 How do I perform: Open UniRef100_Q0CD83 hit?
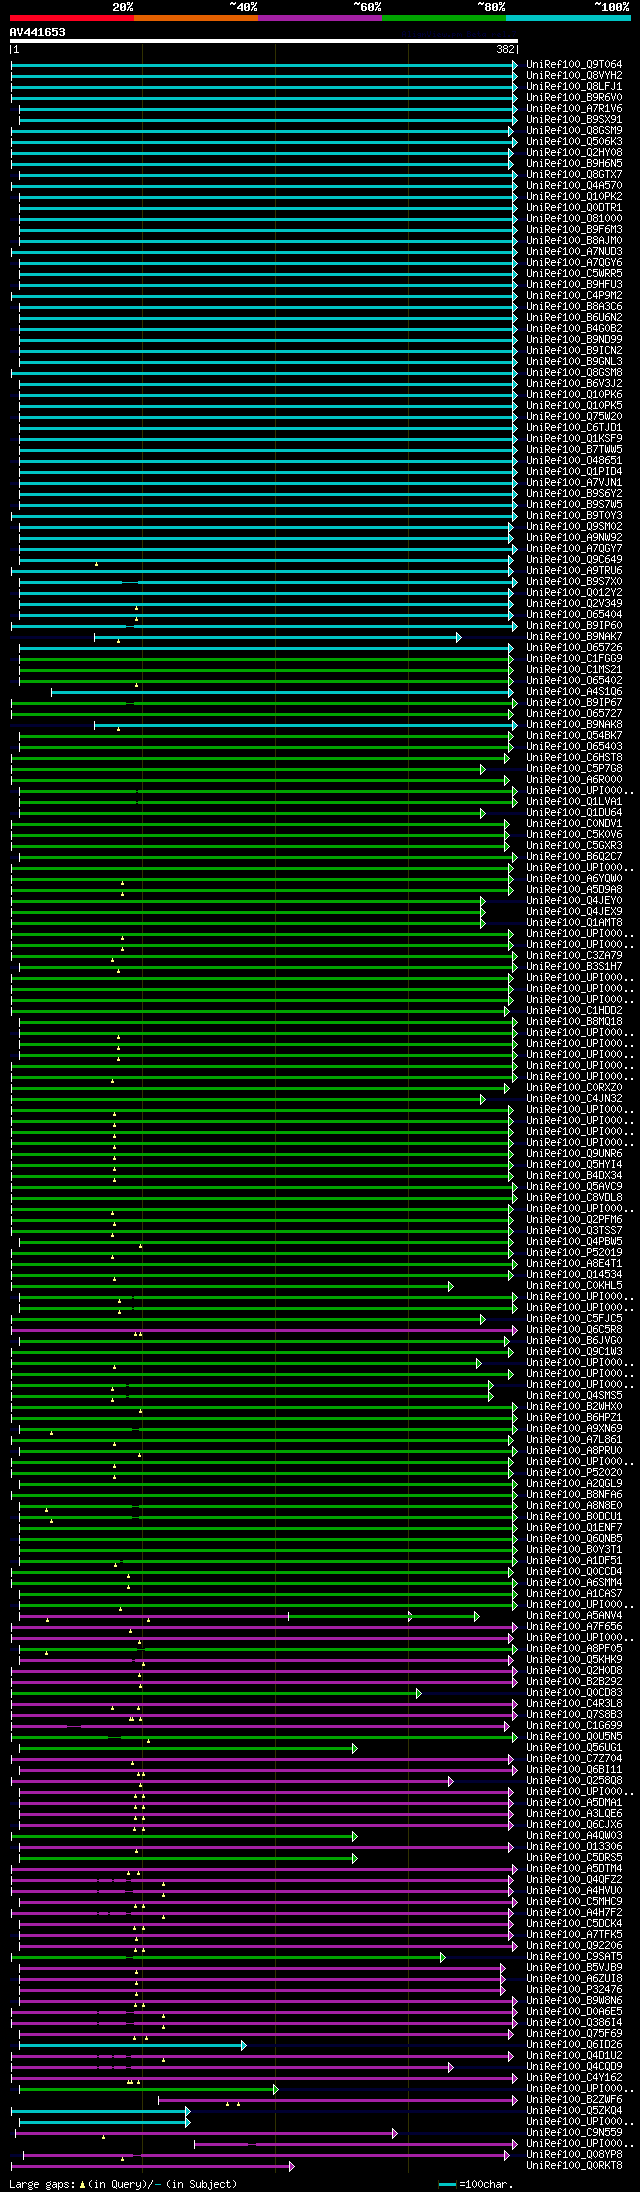574,1693
